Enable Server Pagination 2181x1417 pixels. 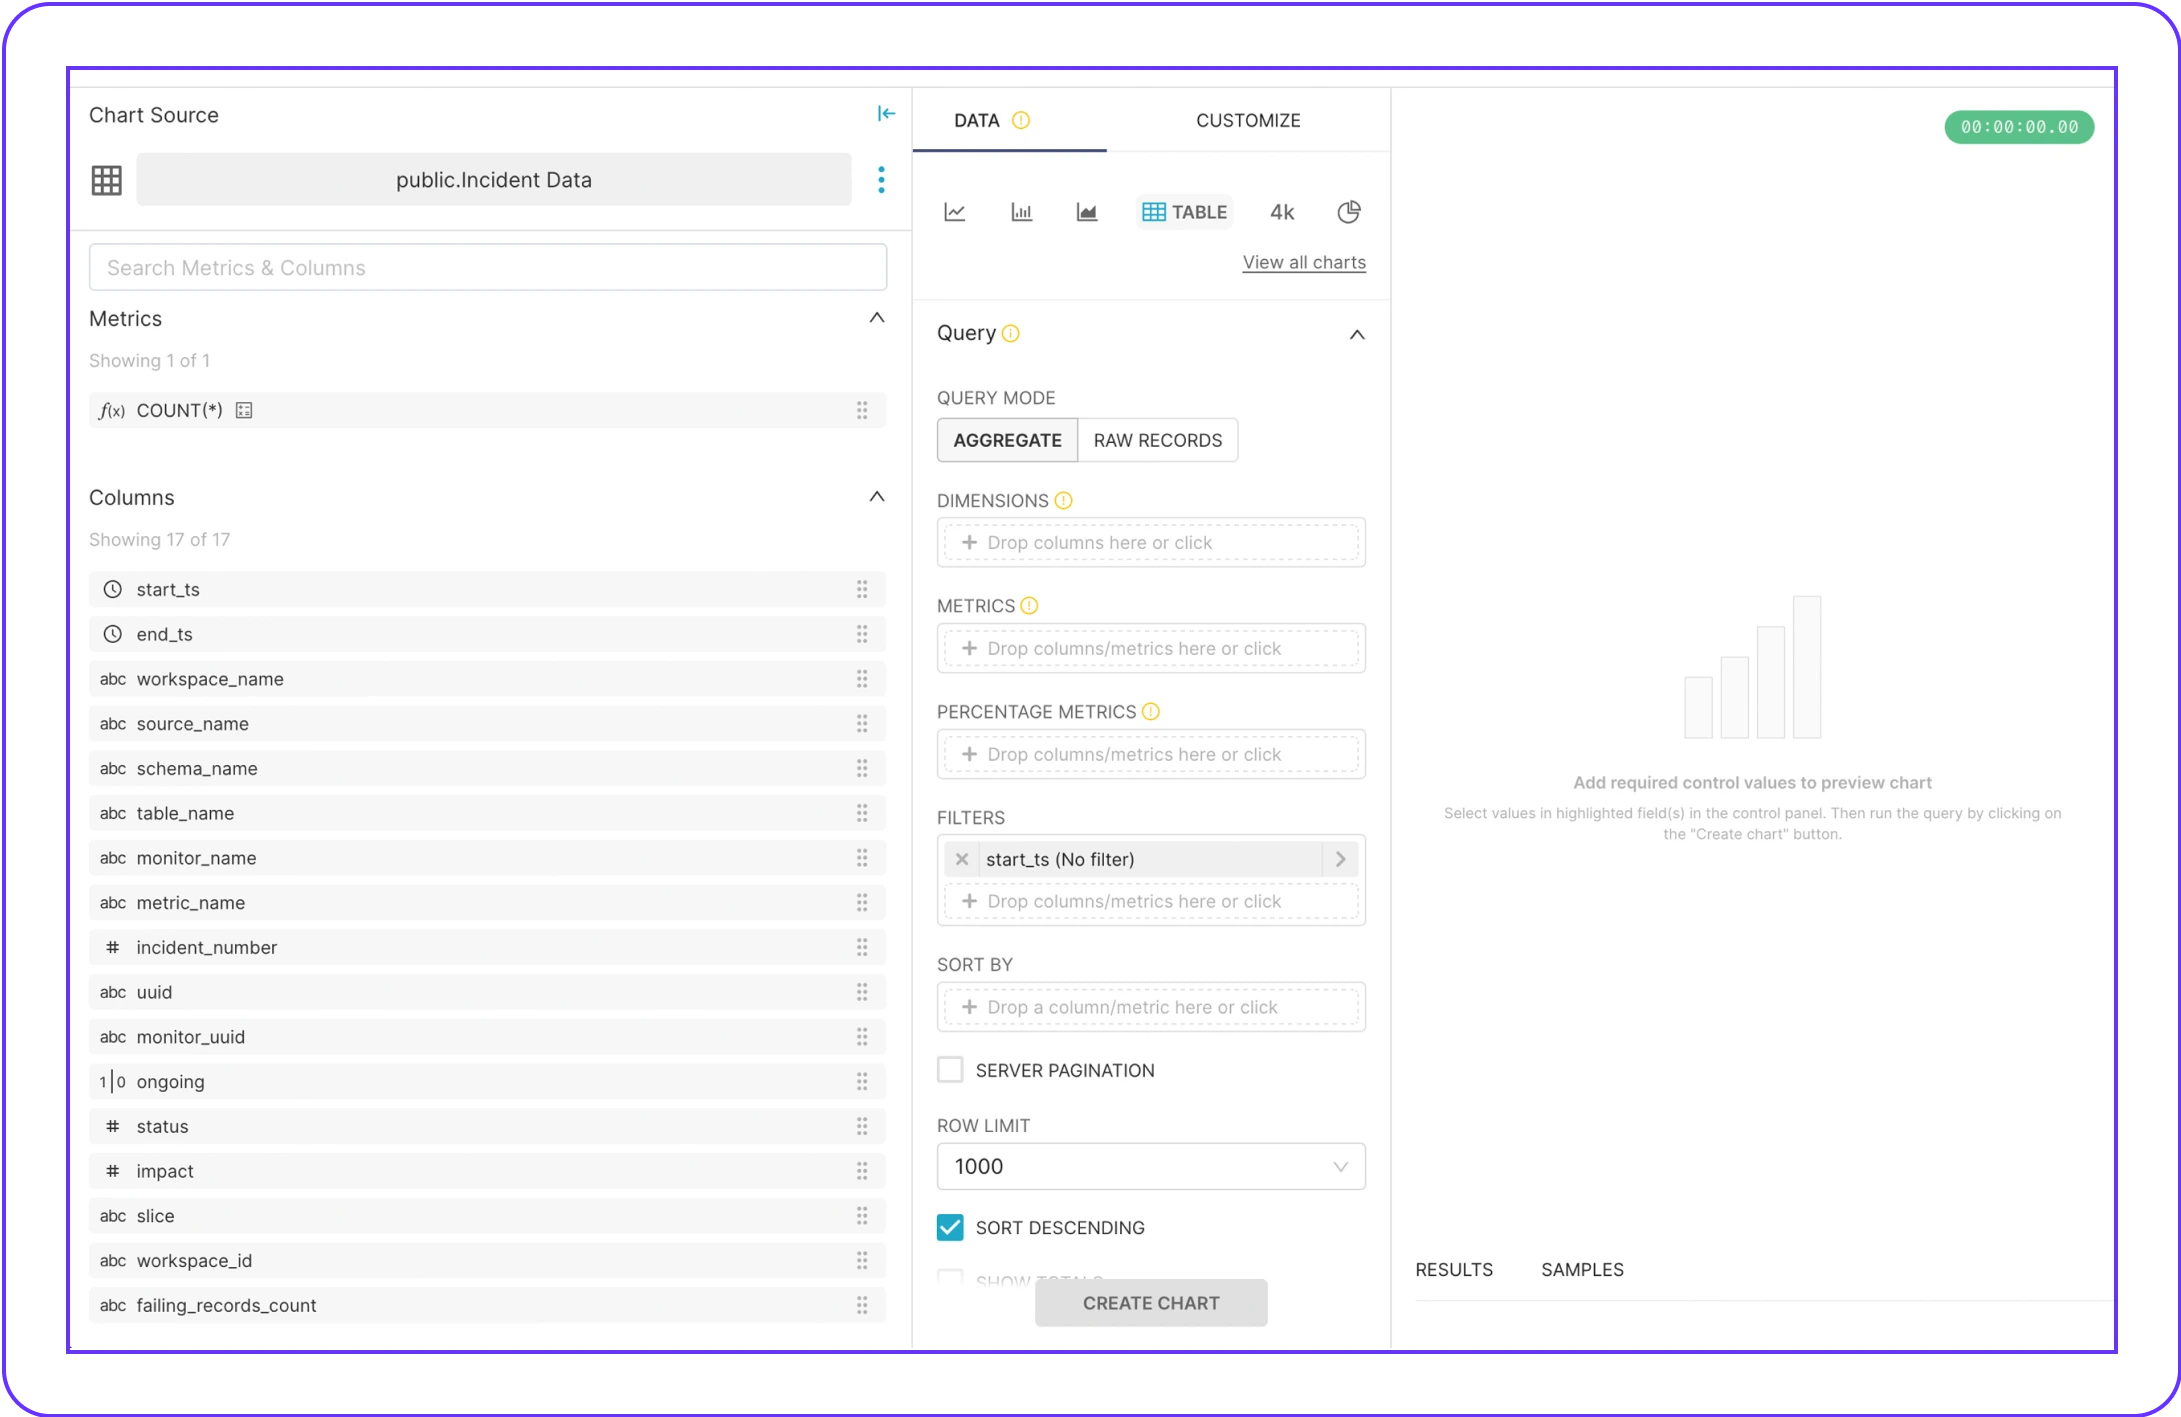point(949,1069)
